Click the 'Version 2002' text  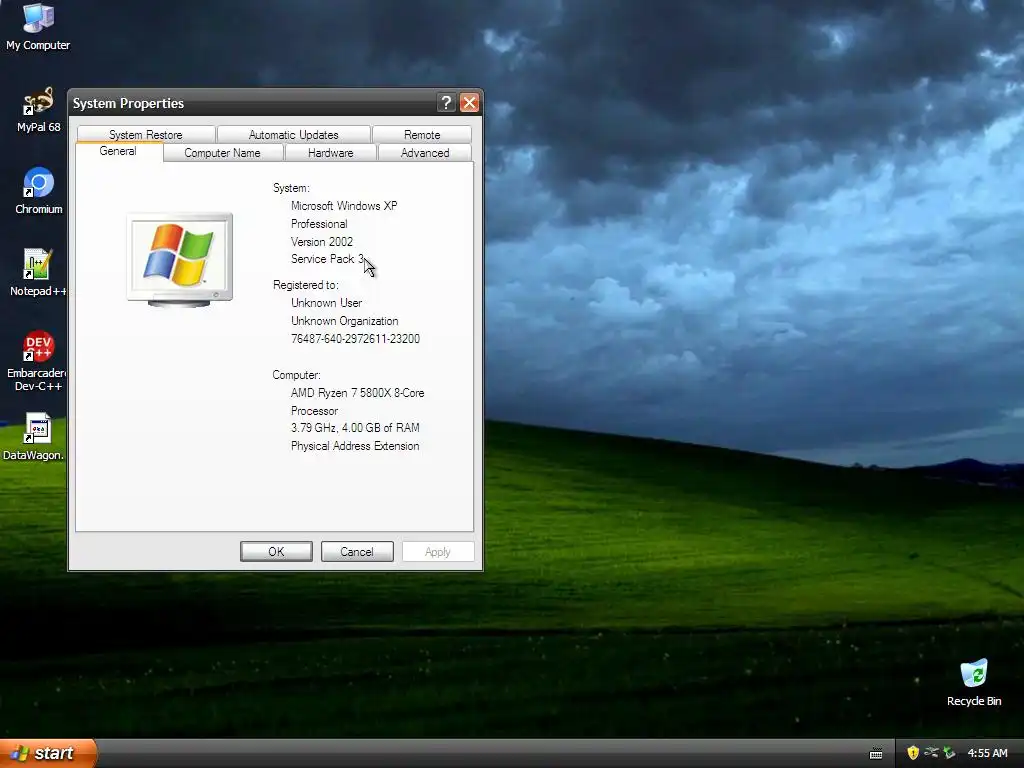(x=321, y=242)
